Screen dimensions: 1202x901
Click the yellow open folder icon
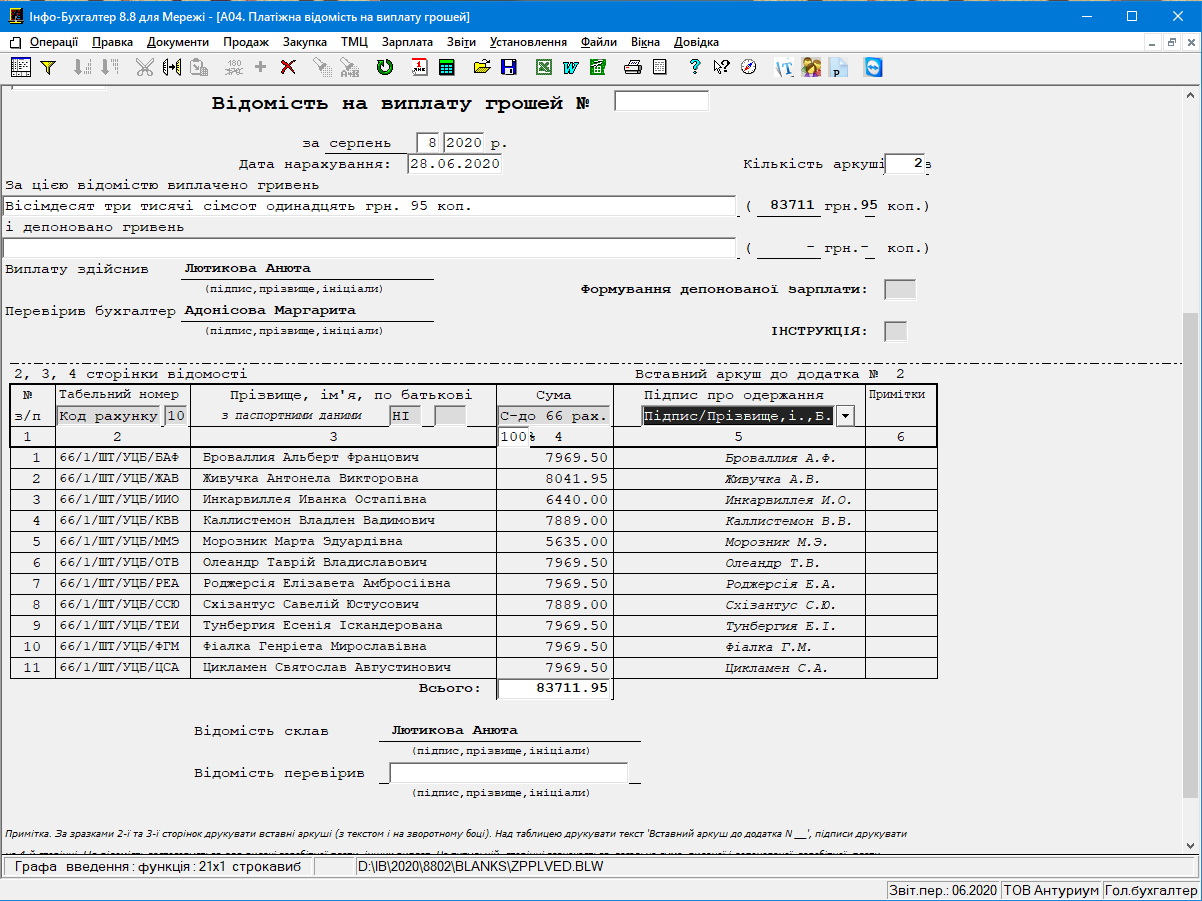point(482,67)
